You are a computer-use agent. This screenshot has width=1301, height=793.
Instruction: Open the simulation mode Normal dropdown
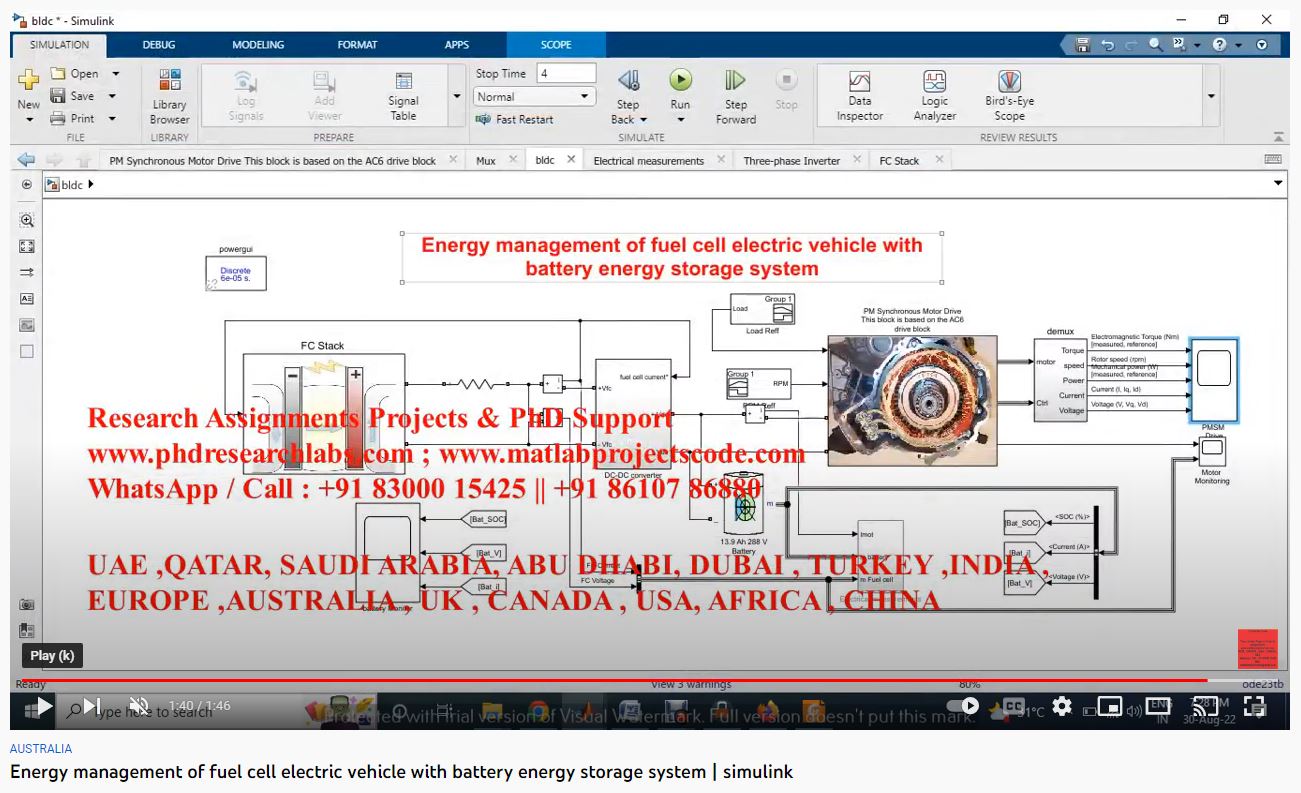534,97
